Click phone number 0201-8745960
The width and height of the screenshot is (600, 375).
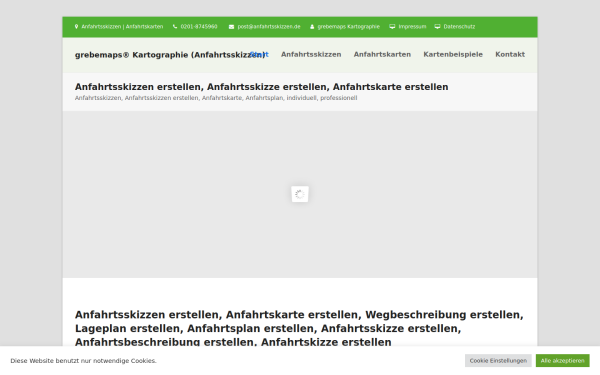pos(199,27)
